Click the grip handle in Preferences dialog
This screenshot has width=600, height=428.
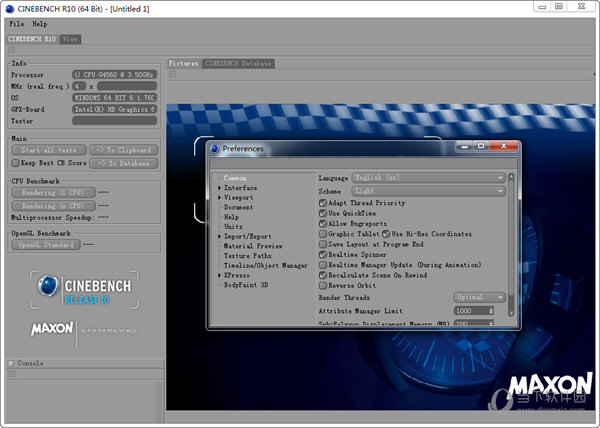(x=217, y=163)
